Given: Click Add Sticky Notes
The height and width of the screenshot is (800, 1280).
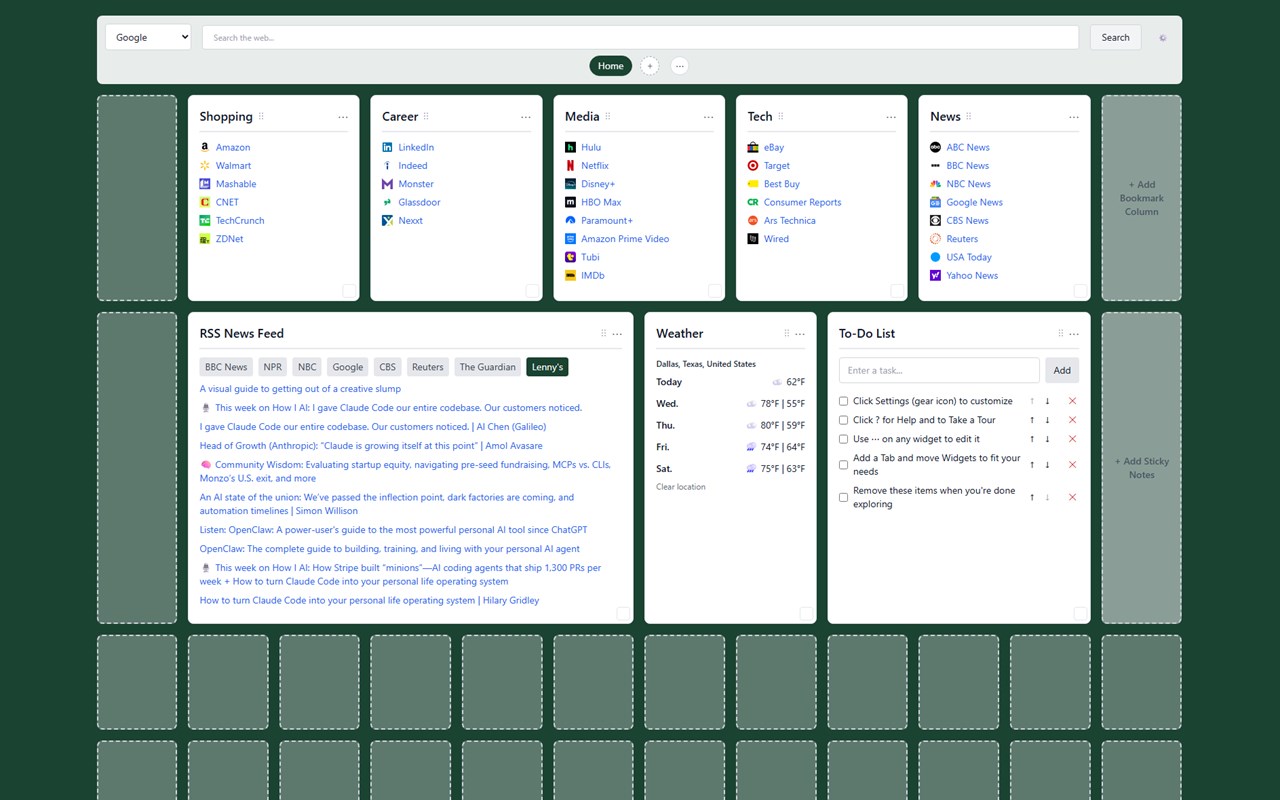Looking at the screenshot, I should tap(1142, 468).
